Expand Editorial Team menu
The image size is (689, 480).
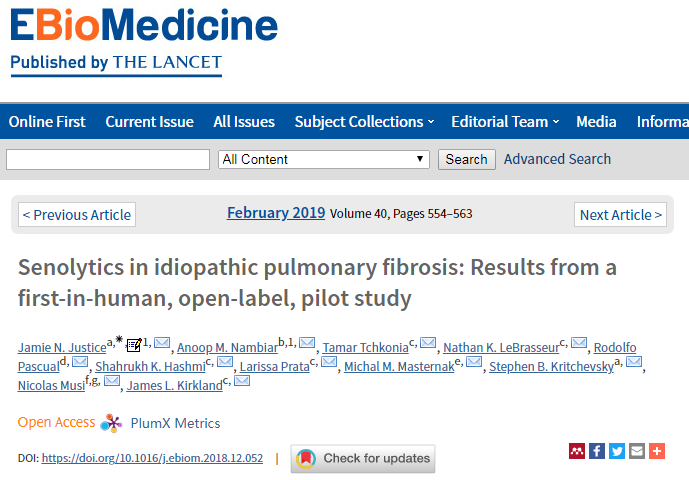[505, 122]
